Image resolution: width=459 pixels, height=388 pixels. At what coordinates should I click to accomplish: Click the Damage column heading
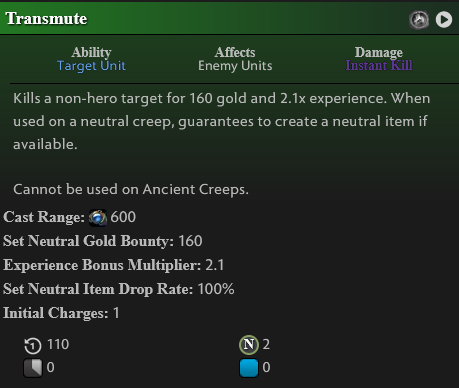pos(379,52)
